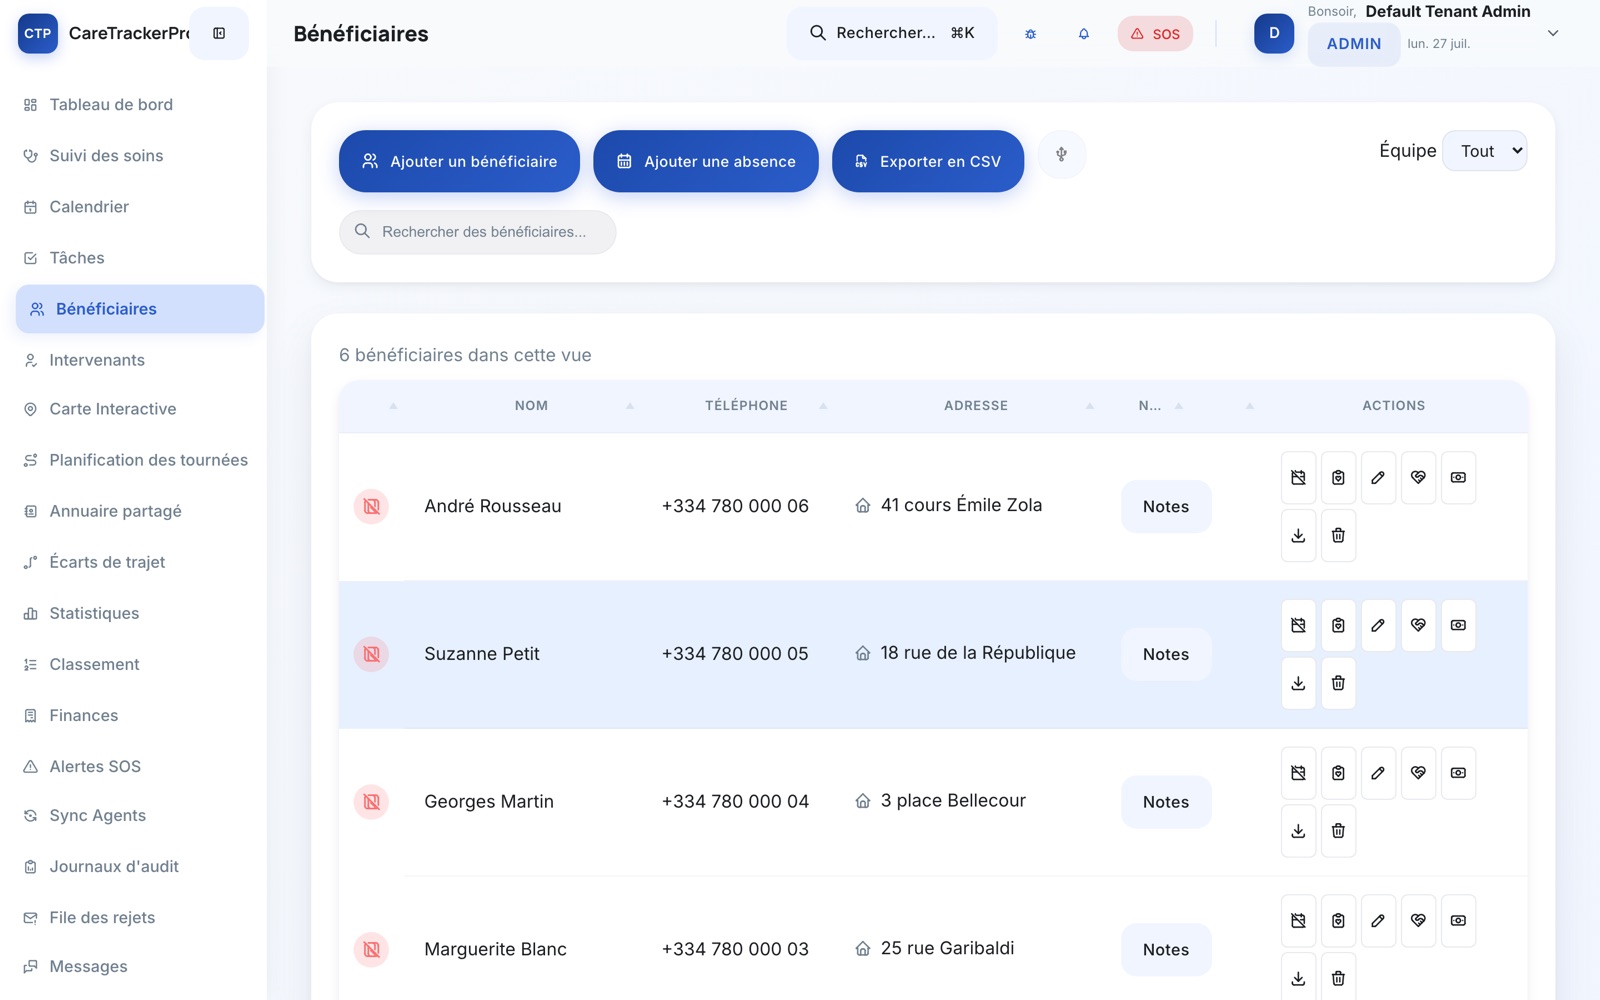Open the global Rechercher search box
This screenshot has height=1000, width=1600.
pos(891,33)
